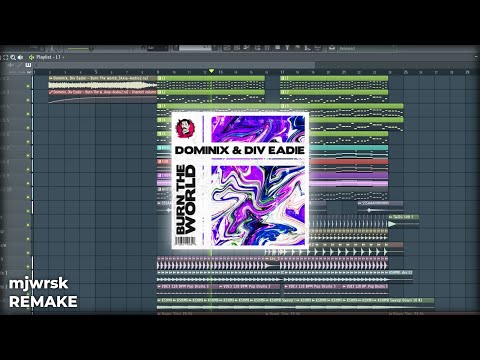Click the piano keys icon below Playlist title

coord(29,65)
